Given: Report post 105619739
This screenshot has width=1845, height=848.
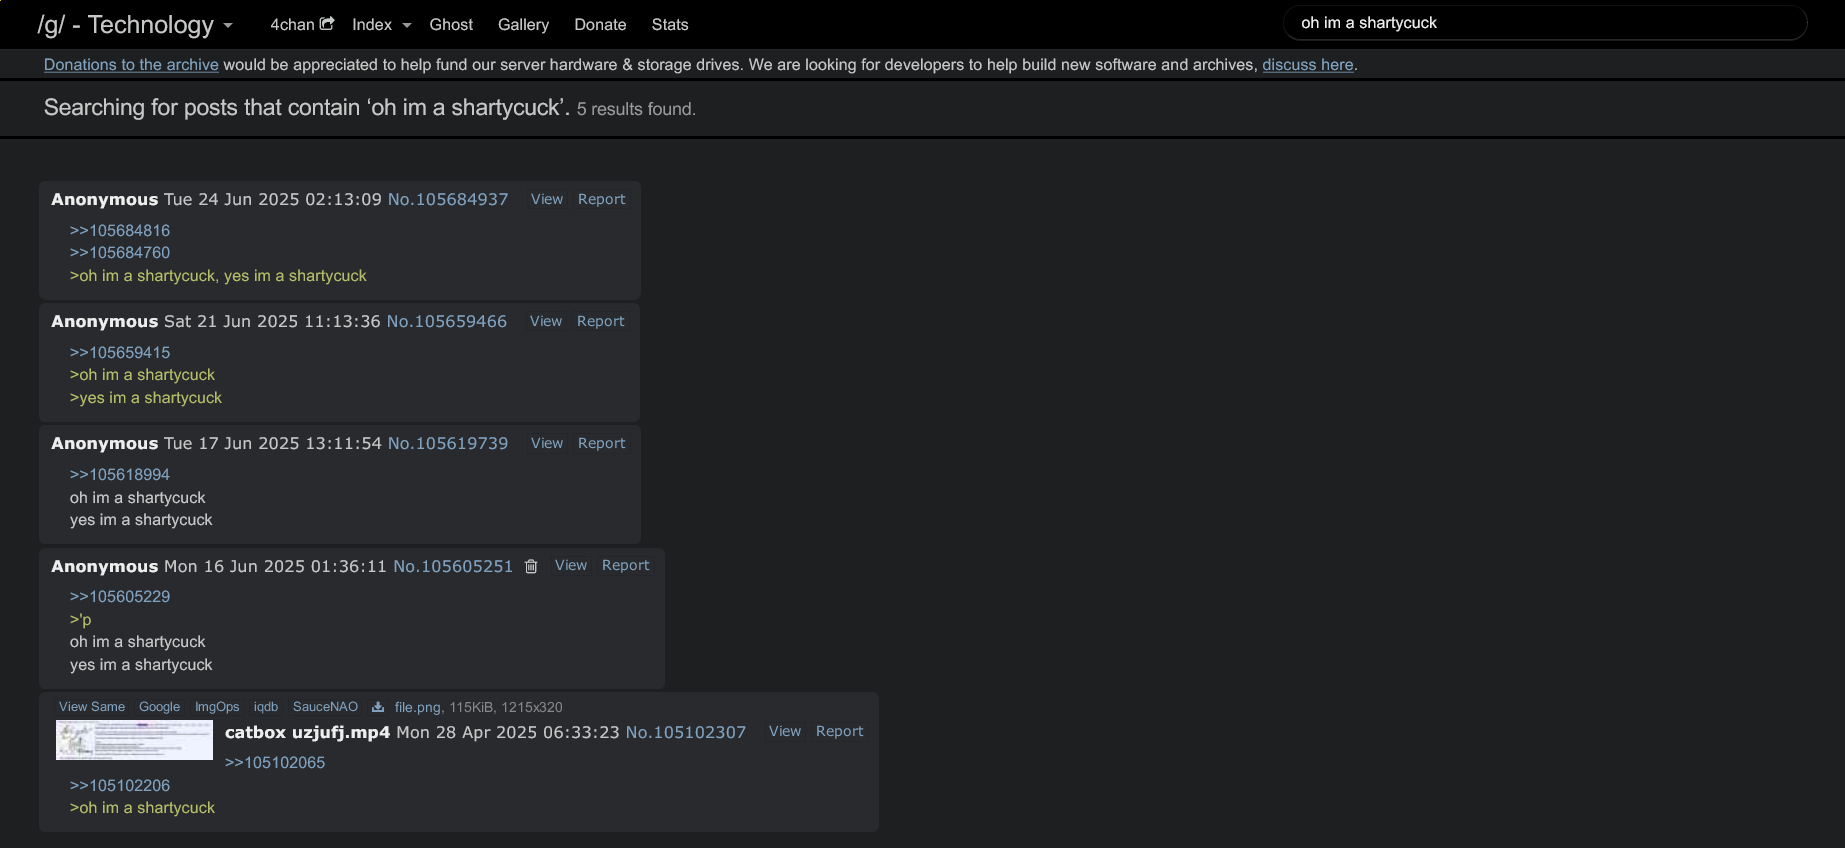Looking at the screenshot, I should pyautogui.click(x=602, y=443).
